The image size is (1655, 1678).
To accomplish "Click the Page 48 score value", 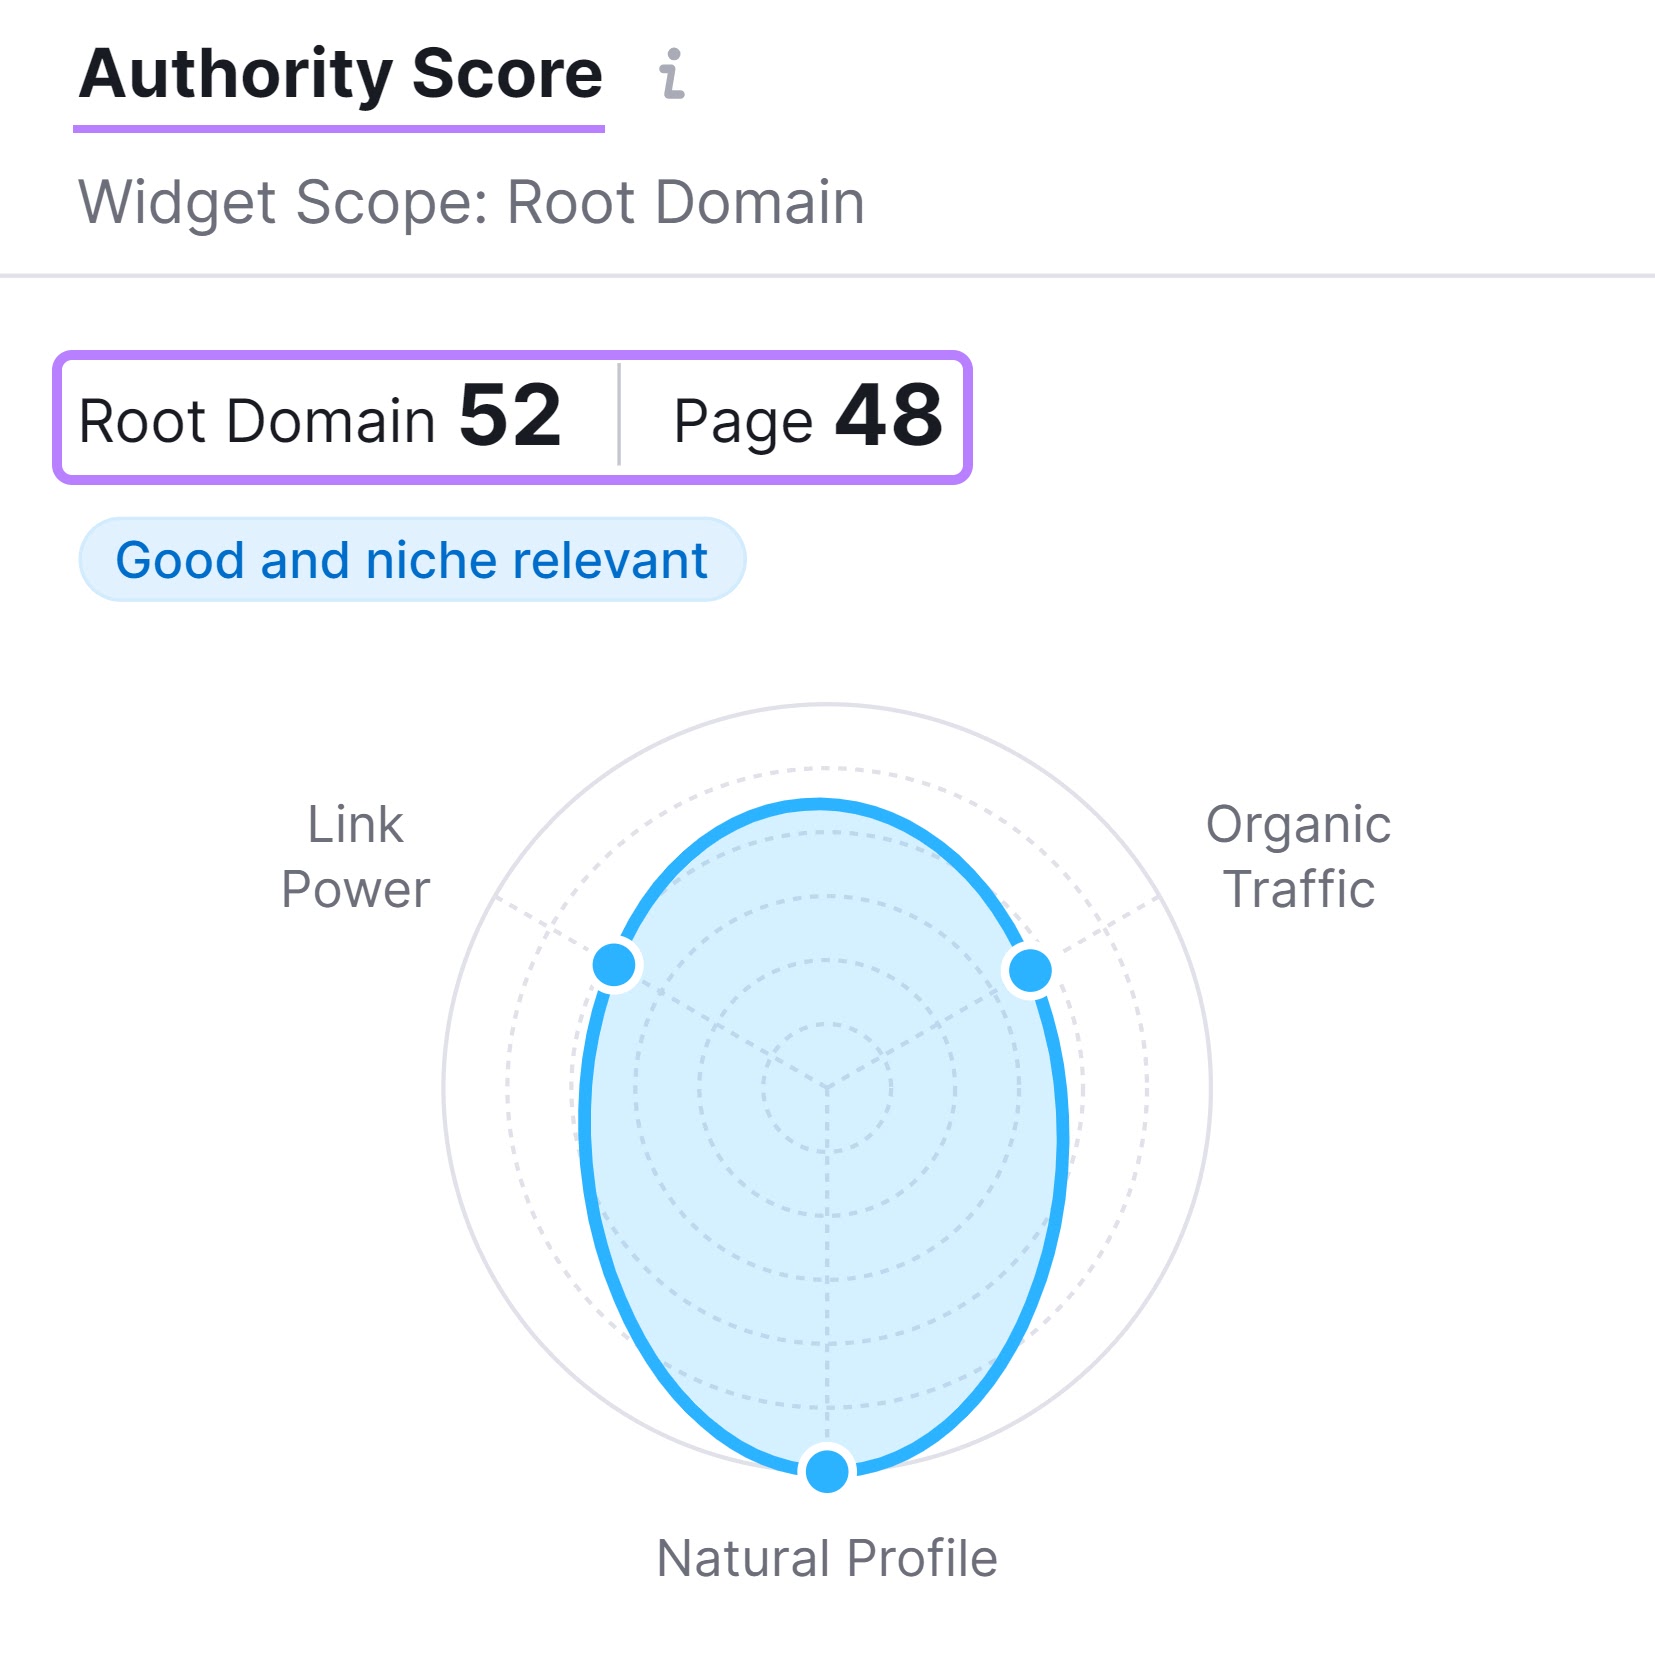I will click(x=888, y=419).
